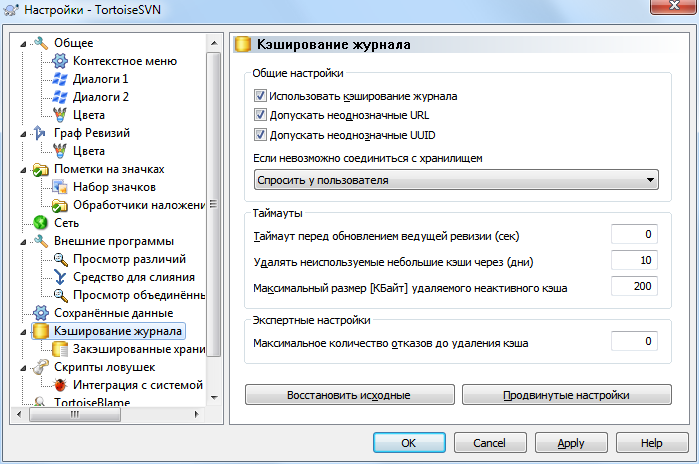The width and height of the screenshot is (699, 464).
Task: Click the merge icon of Средство для слияния
Action: 60,277
